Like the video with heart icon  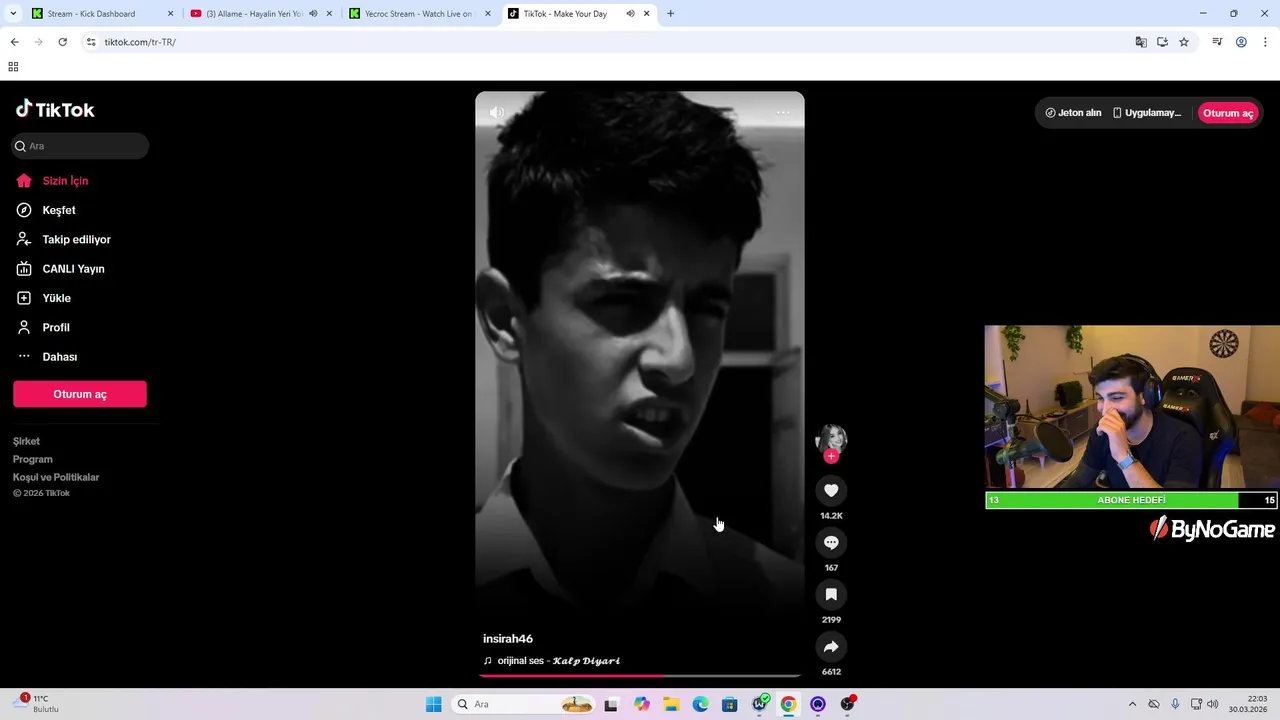coord(831,490)
